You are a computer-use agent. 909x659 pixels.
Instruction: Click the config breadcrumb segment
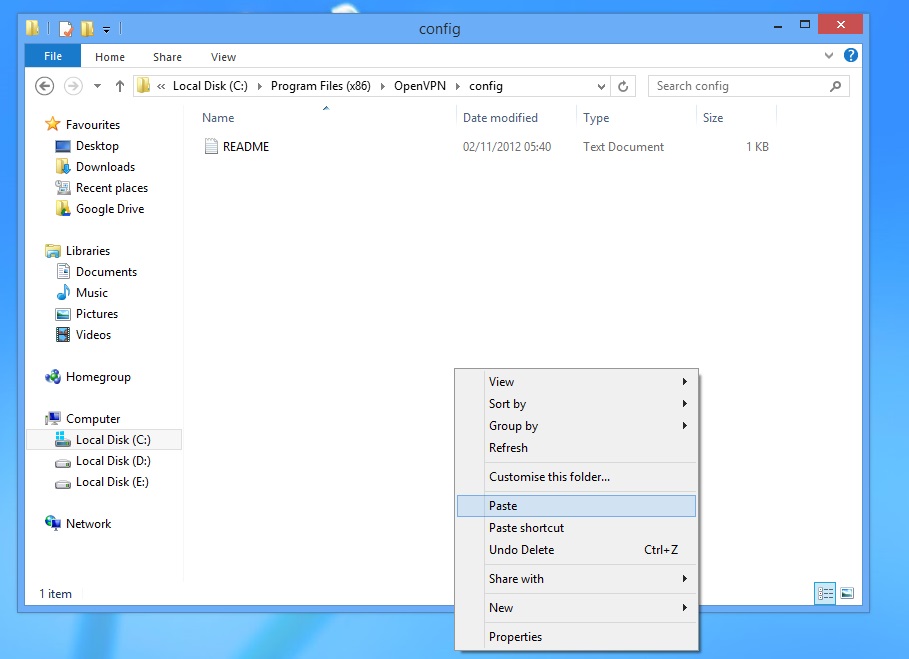click(x=486, y=86)
